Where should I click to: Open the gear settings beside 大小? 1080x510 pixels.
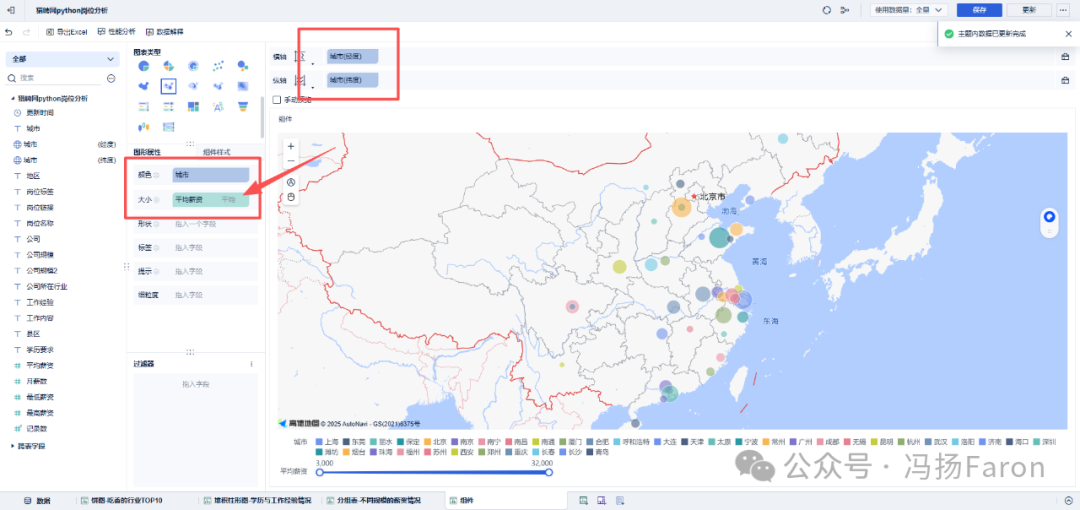point(156,200)
